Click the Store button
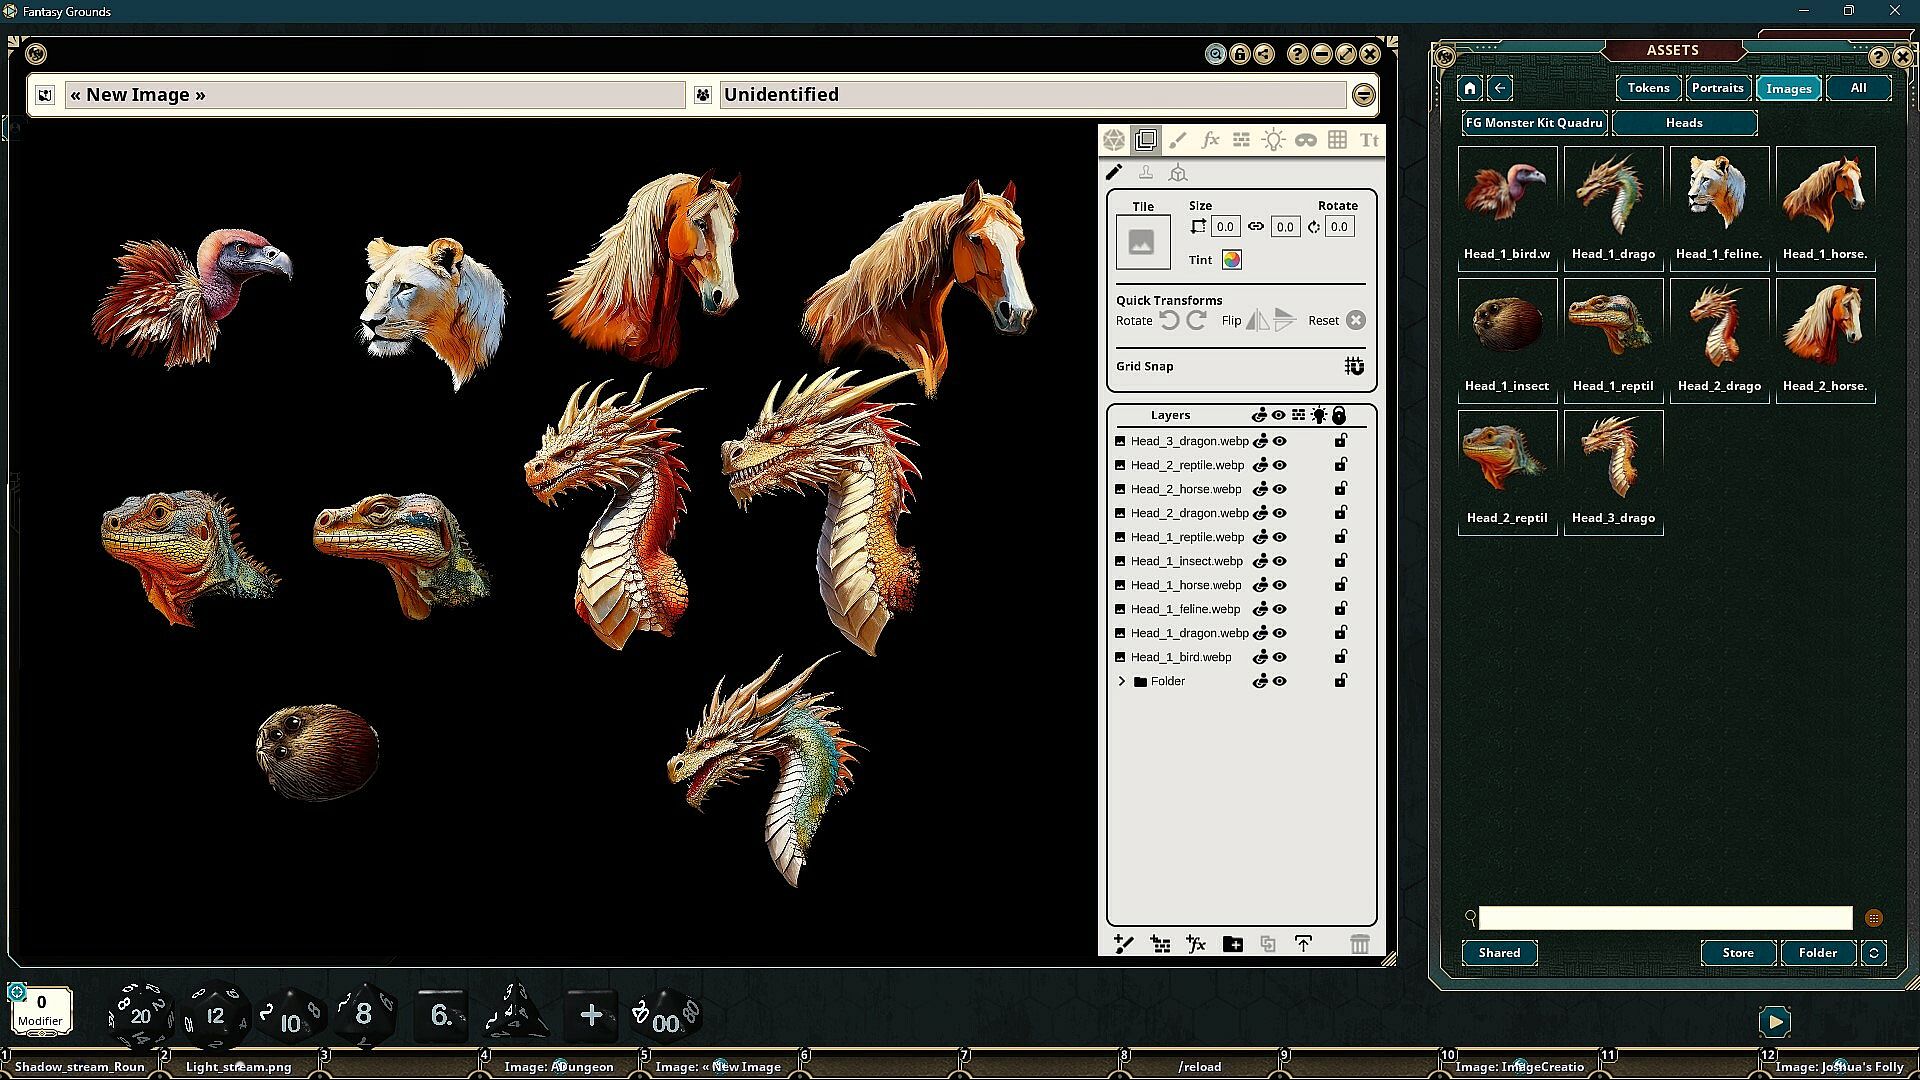Viewport: 1920px width, 1080px height. tap(1737, 953)
